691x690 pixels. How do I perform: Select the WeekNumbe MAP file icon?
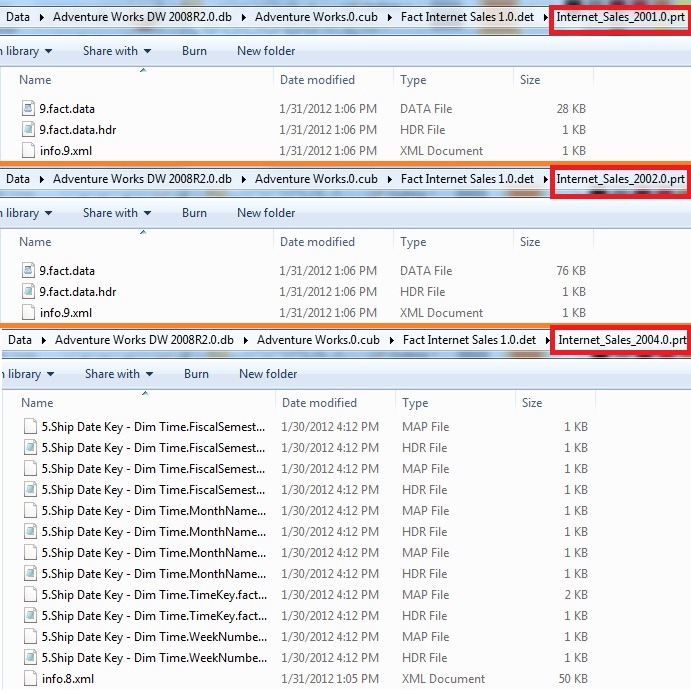click(30, 637)
